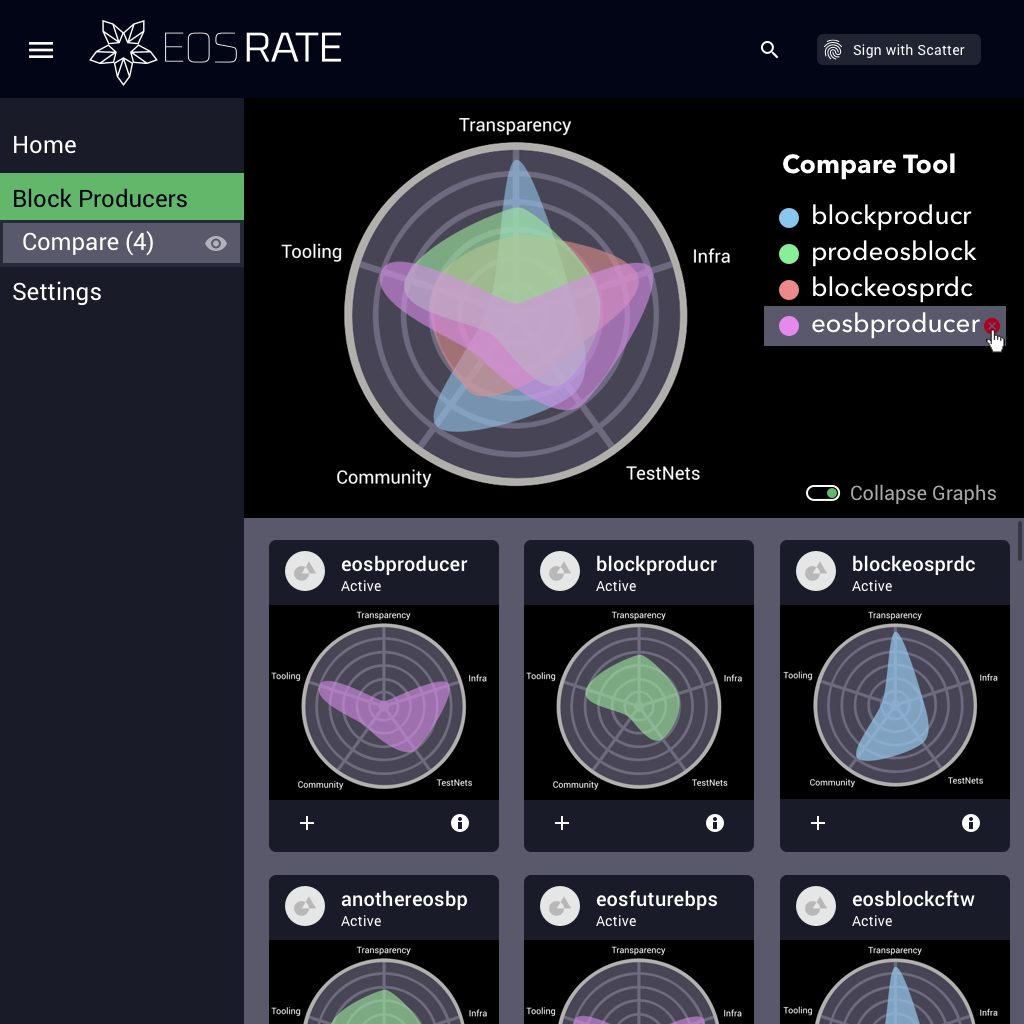
Task: Click eosbproducer card avatar icon
Action: coord(305,571)
